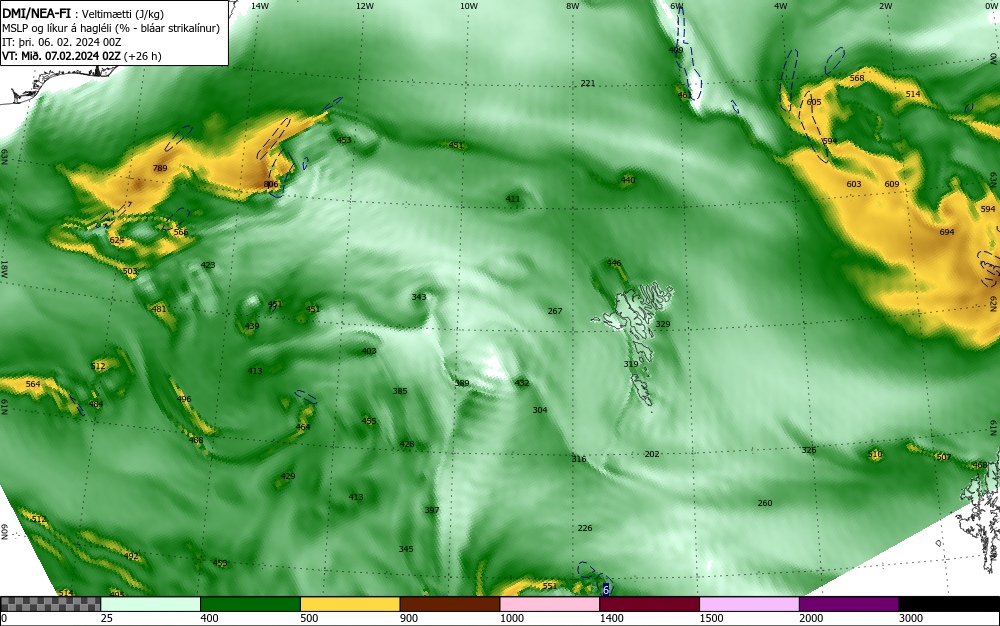Image resolution: width=1000 pixels, height=626 pixels.
Task: Click the '564' value on the map
Action: [x=33, y=384]
